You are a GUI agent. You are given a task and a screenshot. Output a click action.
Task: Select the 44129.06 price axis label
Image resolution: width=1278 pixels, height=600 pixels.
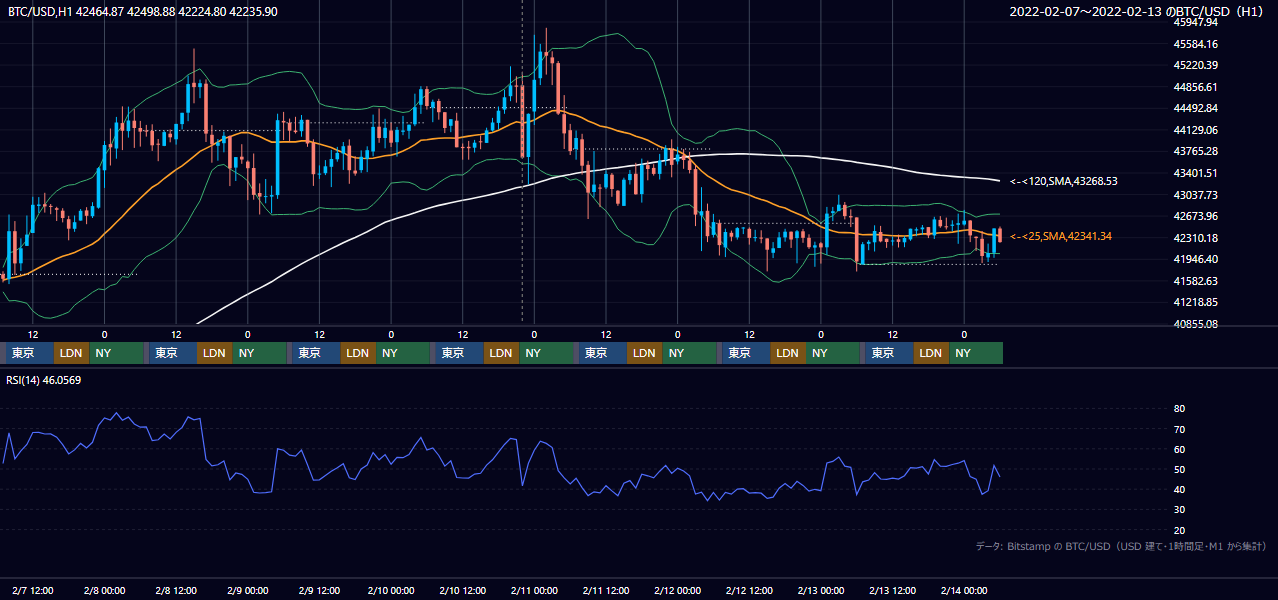tap(1196, 130)
